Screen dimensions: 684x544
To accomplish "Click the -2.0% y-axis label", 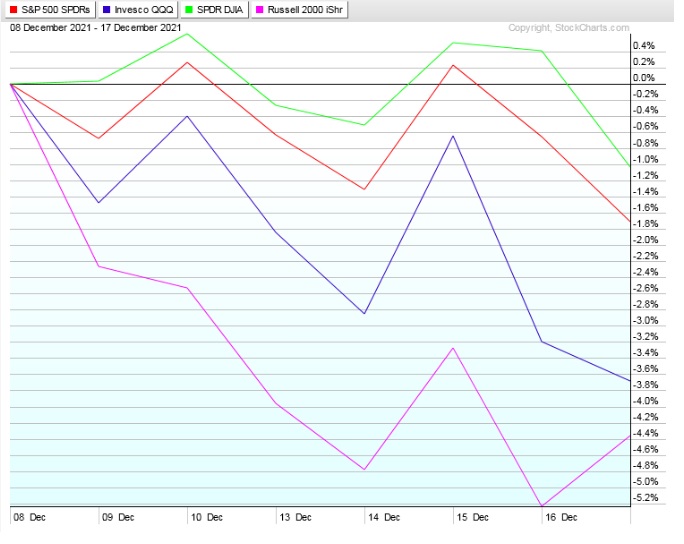I will [645, 240].
